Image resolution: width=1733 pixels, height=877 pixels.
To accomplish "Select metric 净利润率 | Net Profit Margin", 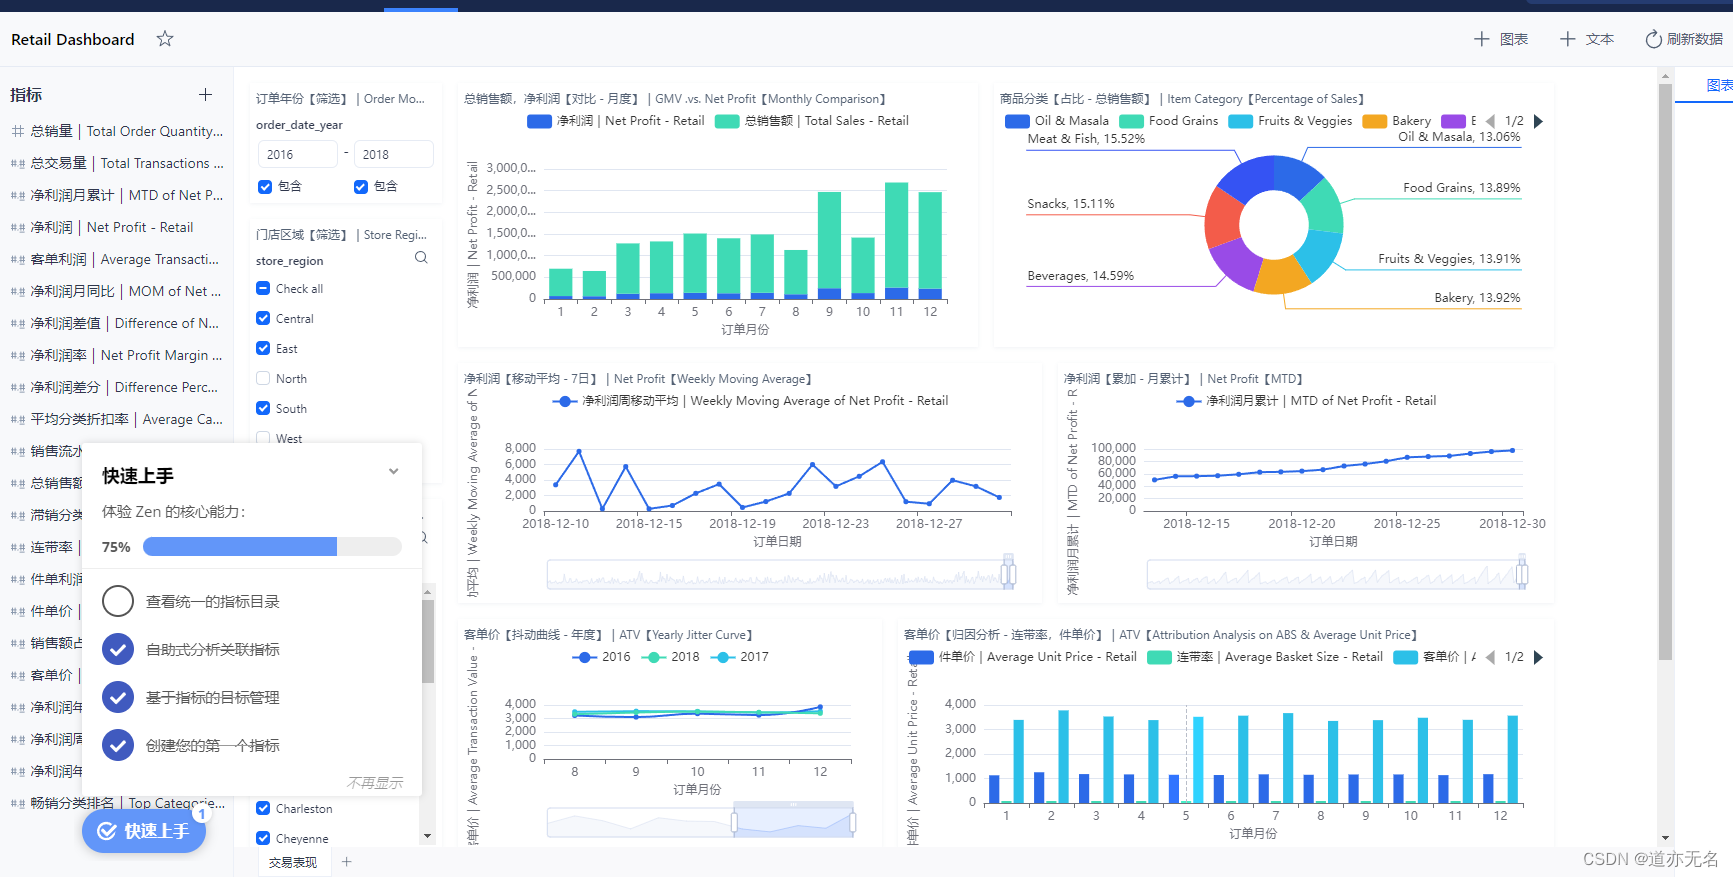I will (118, 355).
